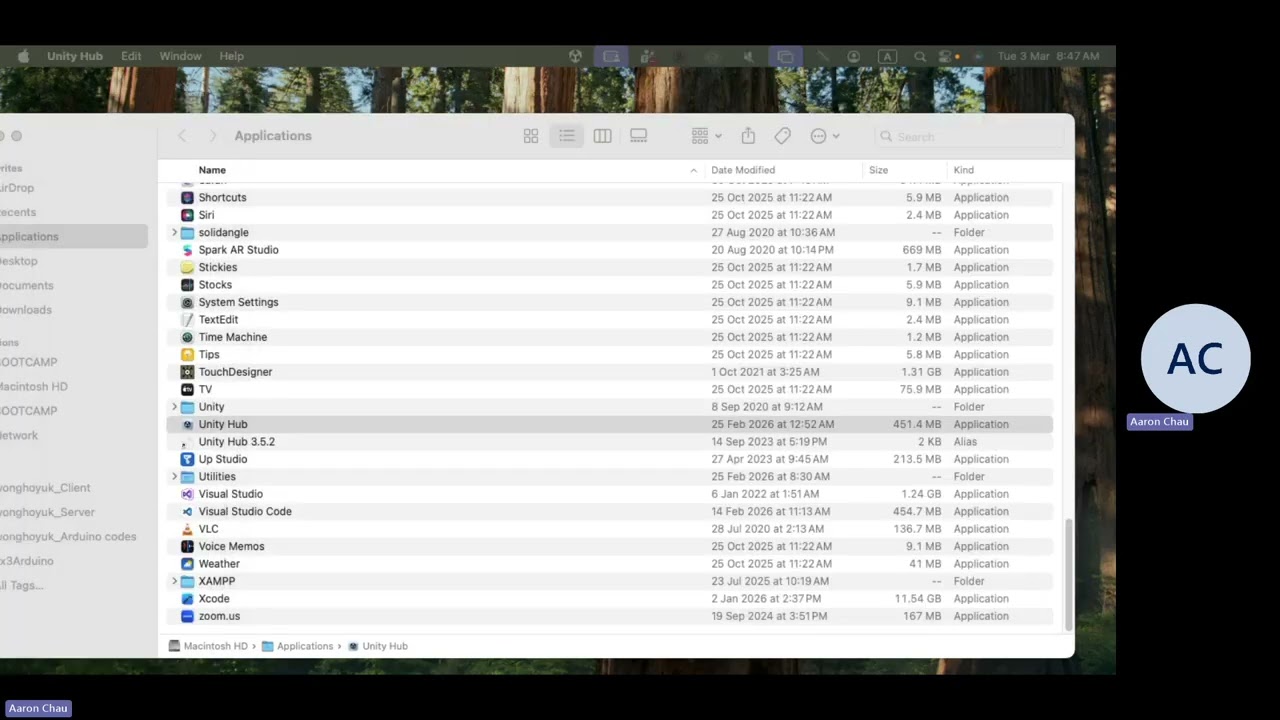Click Macintosh HD in the path bar

(208, 646)
